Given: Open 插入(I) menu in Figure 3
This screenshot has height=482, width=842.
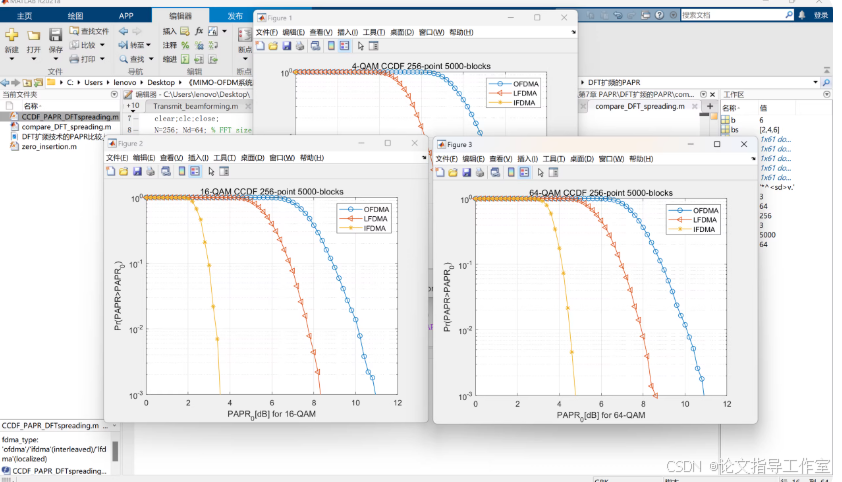Looking at the screenshot, I should coord(527,159).
